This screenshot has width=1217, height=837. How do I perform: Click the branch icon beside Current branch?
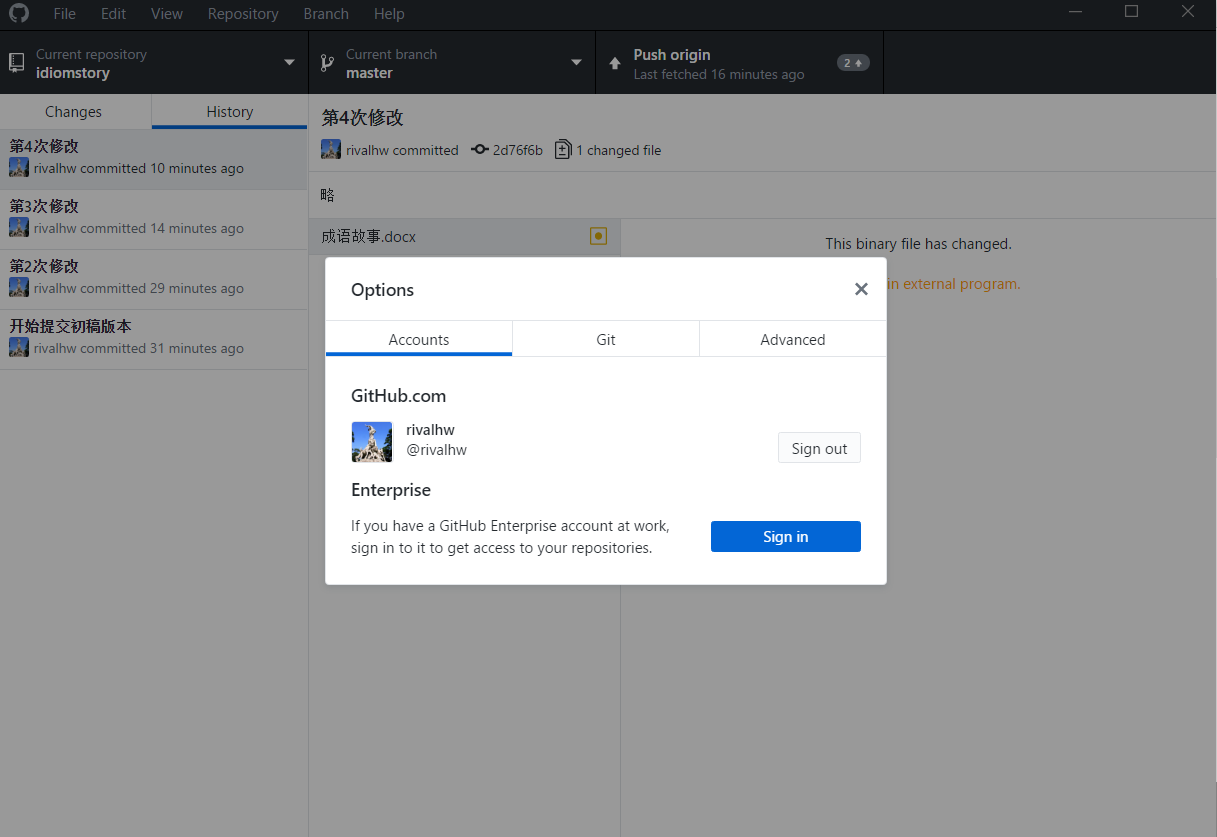click(326, 63)
